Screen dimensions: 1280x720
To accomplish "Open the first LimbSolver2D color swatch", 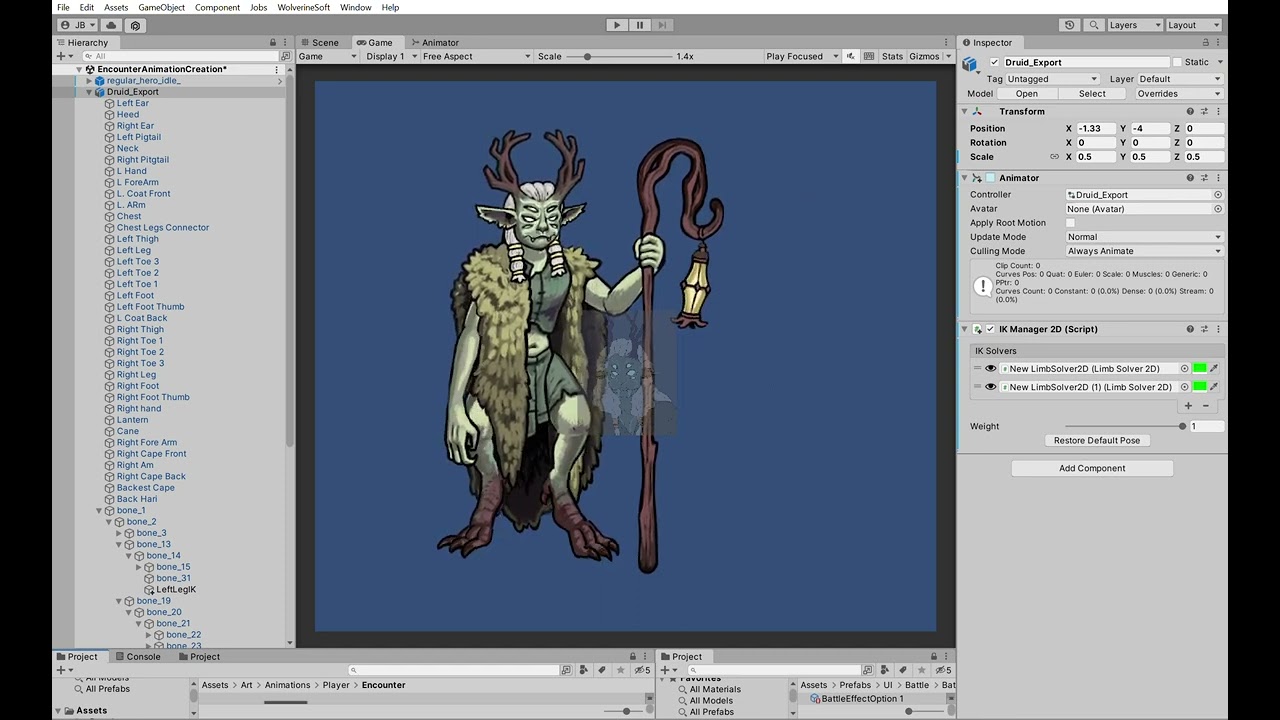I will tap(1199, 368).
